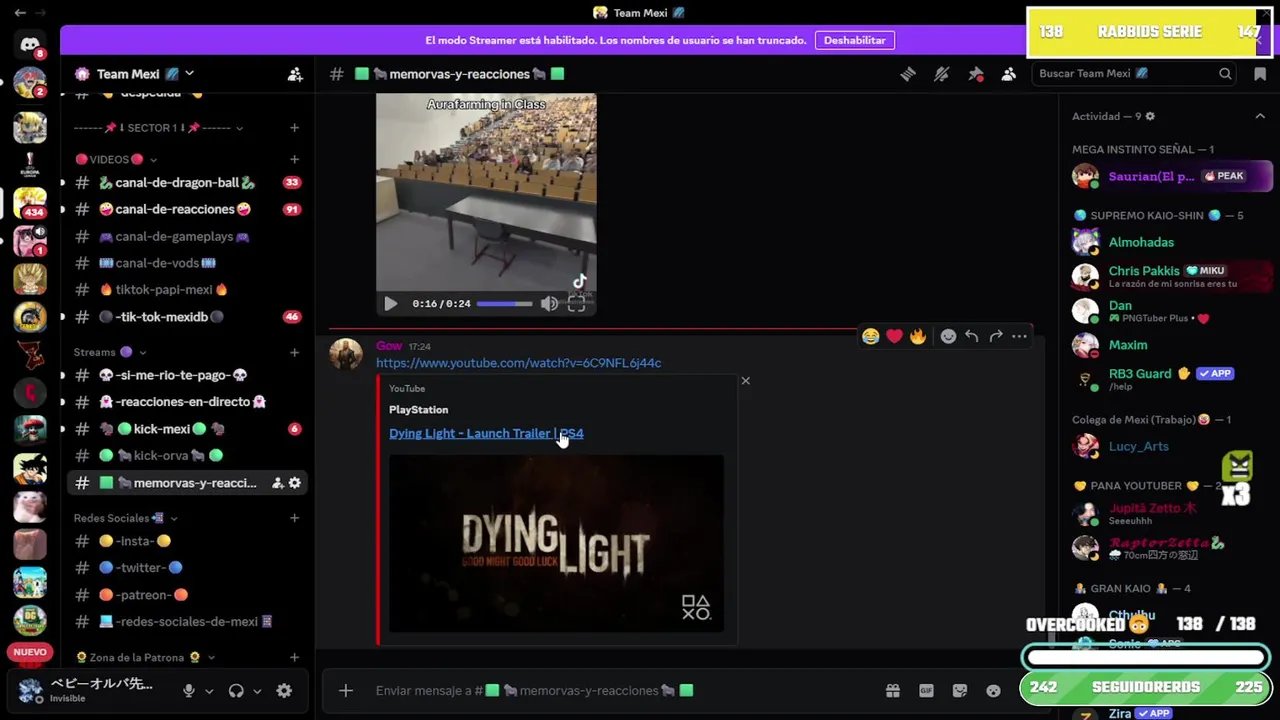Open the inbox bookmark icon
The image size is (1280, 720).
coord(1260,74)
